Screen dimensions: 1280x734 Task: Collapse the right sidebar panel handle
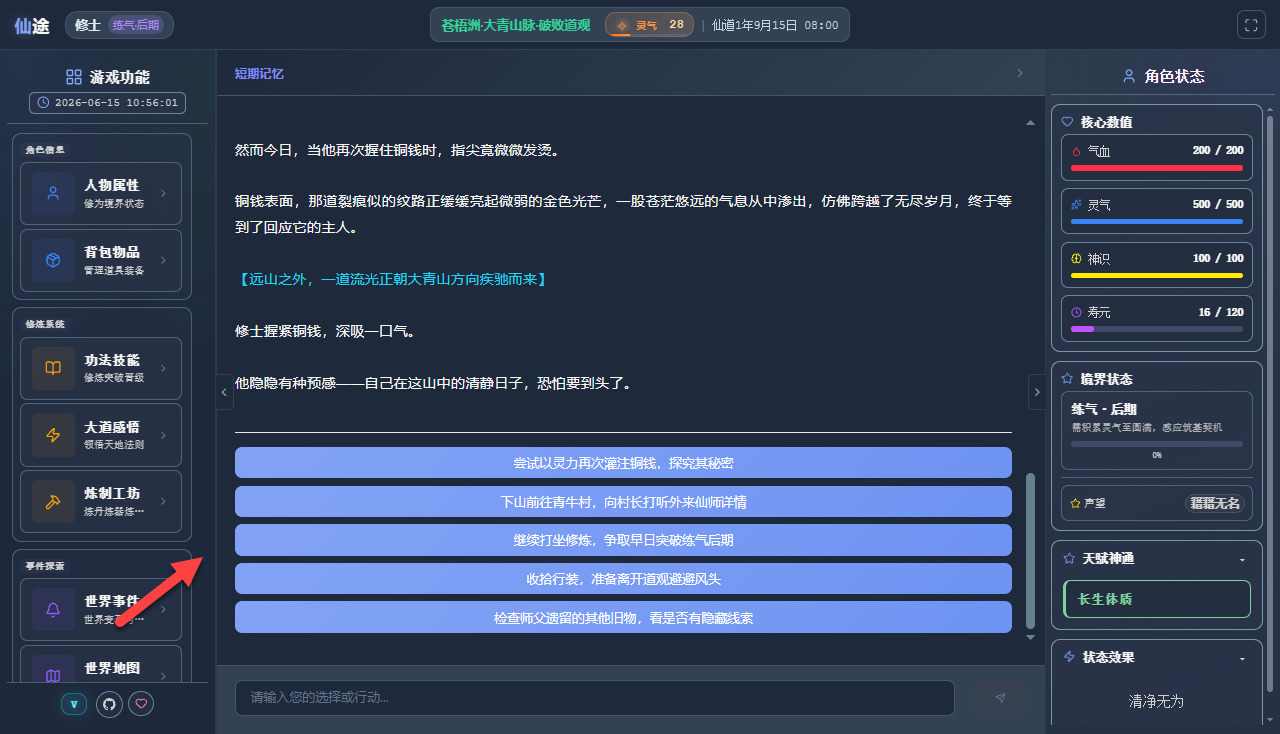(1037, 392)
